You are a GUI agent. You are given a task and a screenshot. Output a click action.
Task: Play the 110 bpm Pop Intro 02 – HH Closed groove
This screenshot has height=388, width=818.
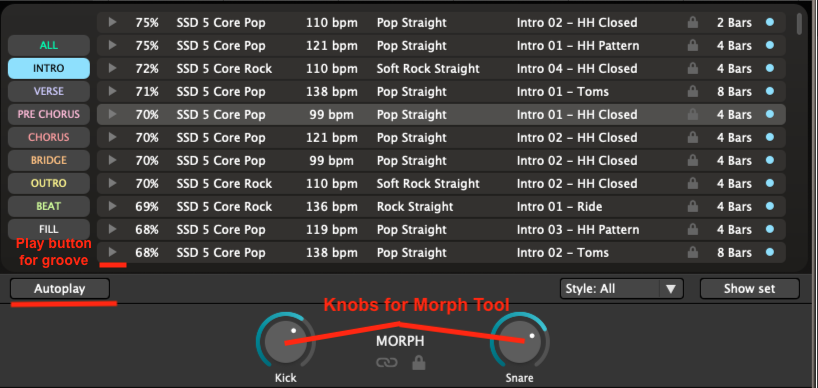(112, 22)
